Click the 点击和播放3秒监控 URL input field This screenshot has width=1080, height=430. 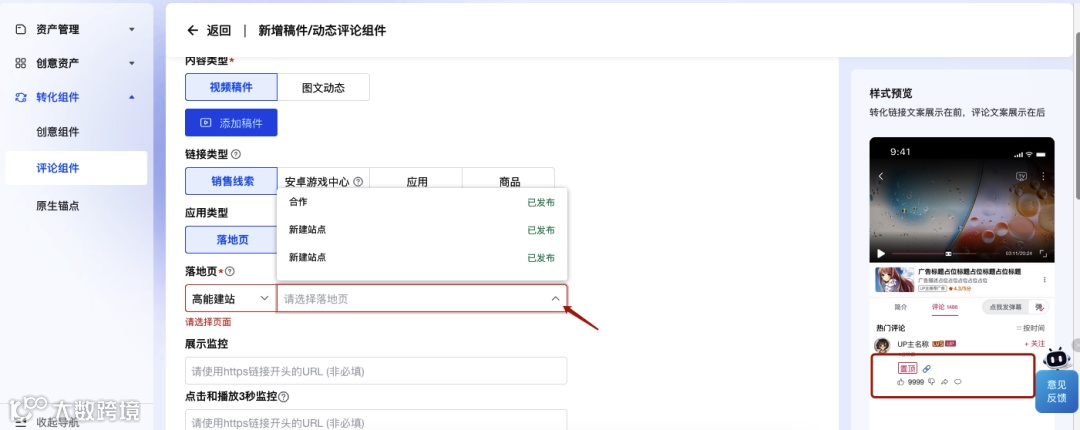tap(376, 420)
